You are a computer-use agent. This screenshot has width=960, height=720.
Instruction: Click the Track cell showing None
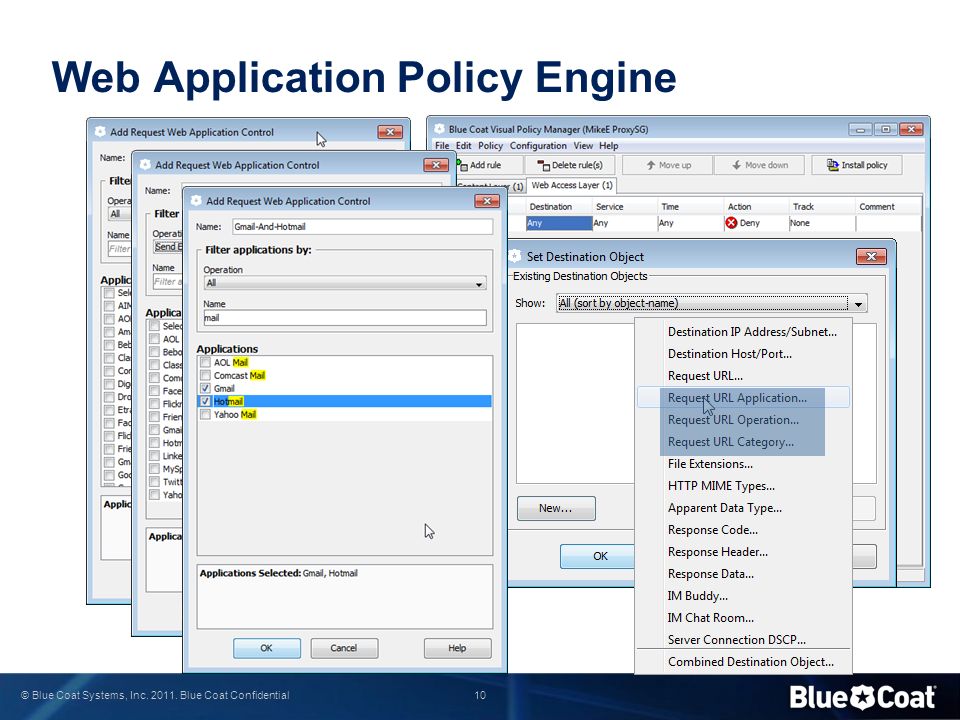tap(822, 223)
